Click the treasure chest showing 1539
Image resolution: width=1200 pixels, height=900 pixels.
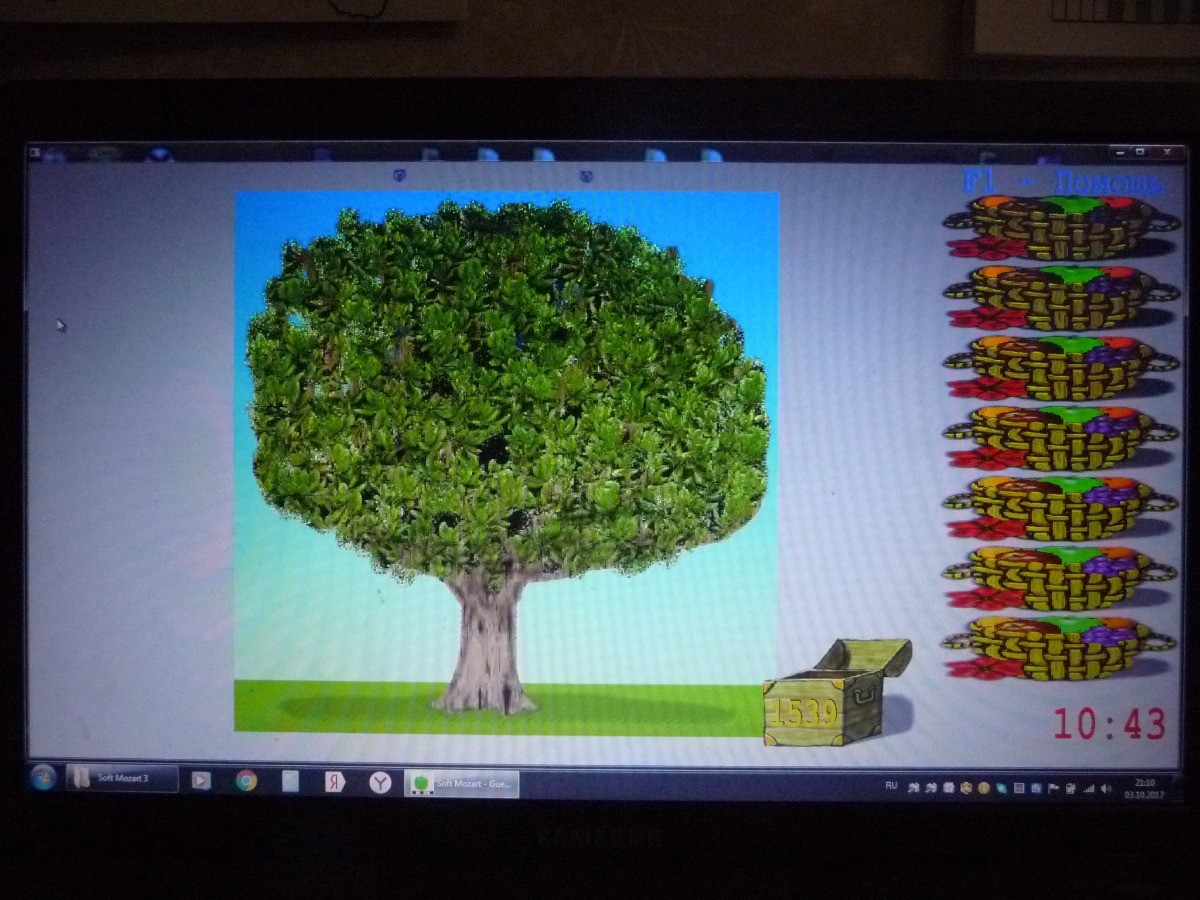(x=836, y=693)
